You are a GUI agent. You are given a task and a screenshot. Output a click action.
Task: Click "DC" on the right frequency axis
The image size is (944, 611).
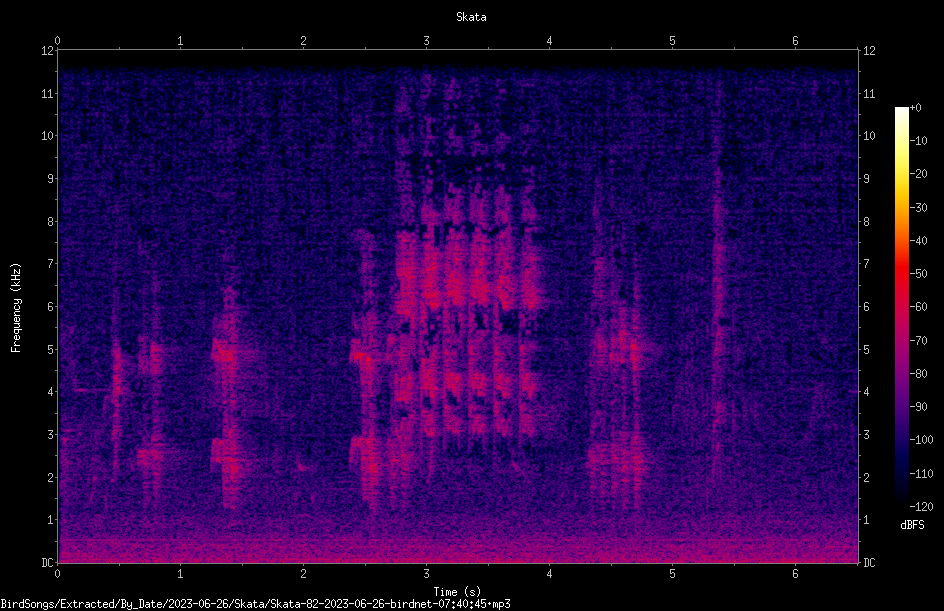click(869, 563)
